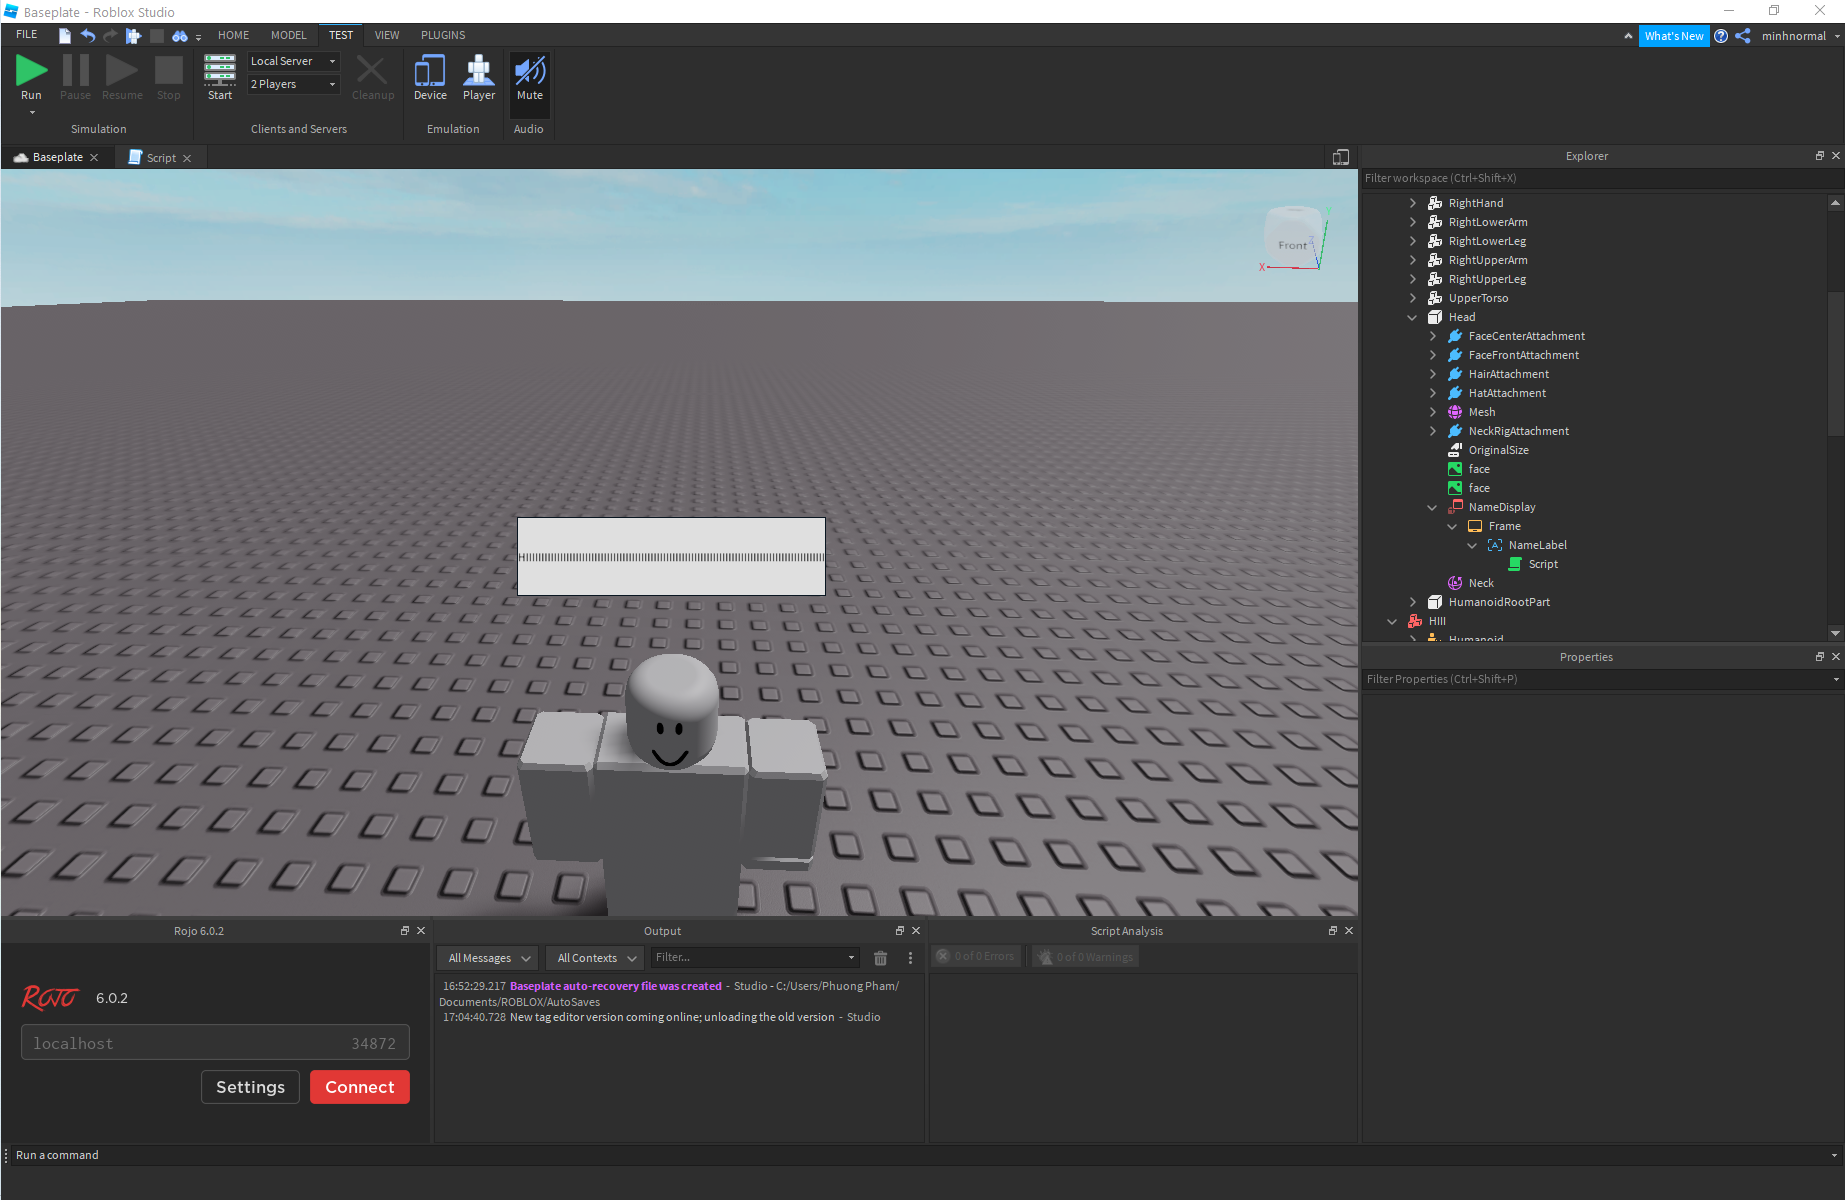Screen dimensions: 1845x1200
Task: Click the What's New button
Action: point(1674,36)
